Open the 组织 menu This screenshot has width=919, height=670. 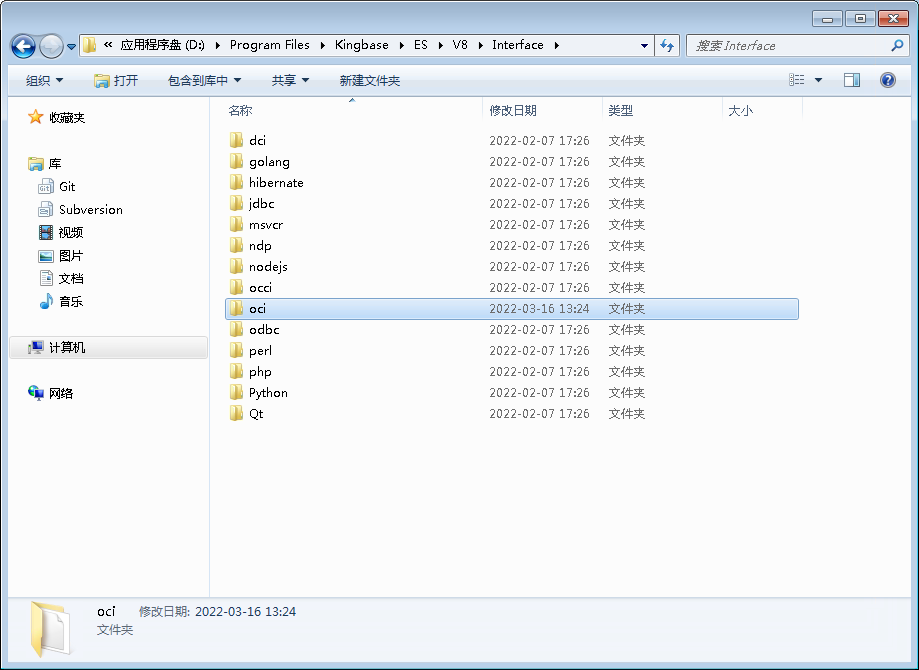click(x=45, y=80)
